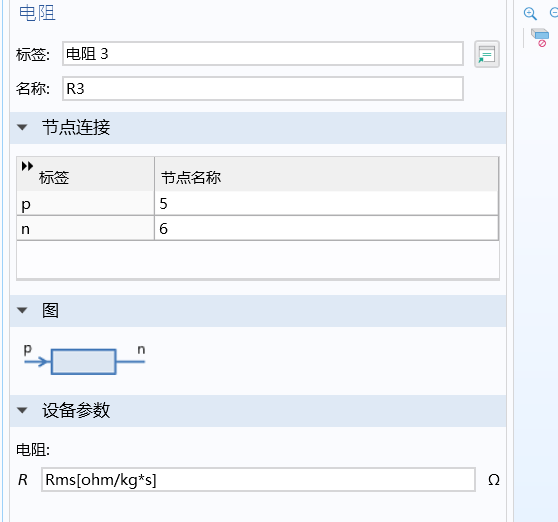Collapse the 节点连接 section
Viewport: 558px width, 522px height.
pos(22,127)
